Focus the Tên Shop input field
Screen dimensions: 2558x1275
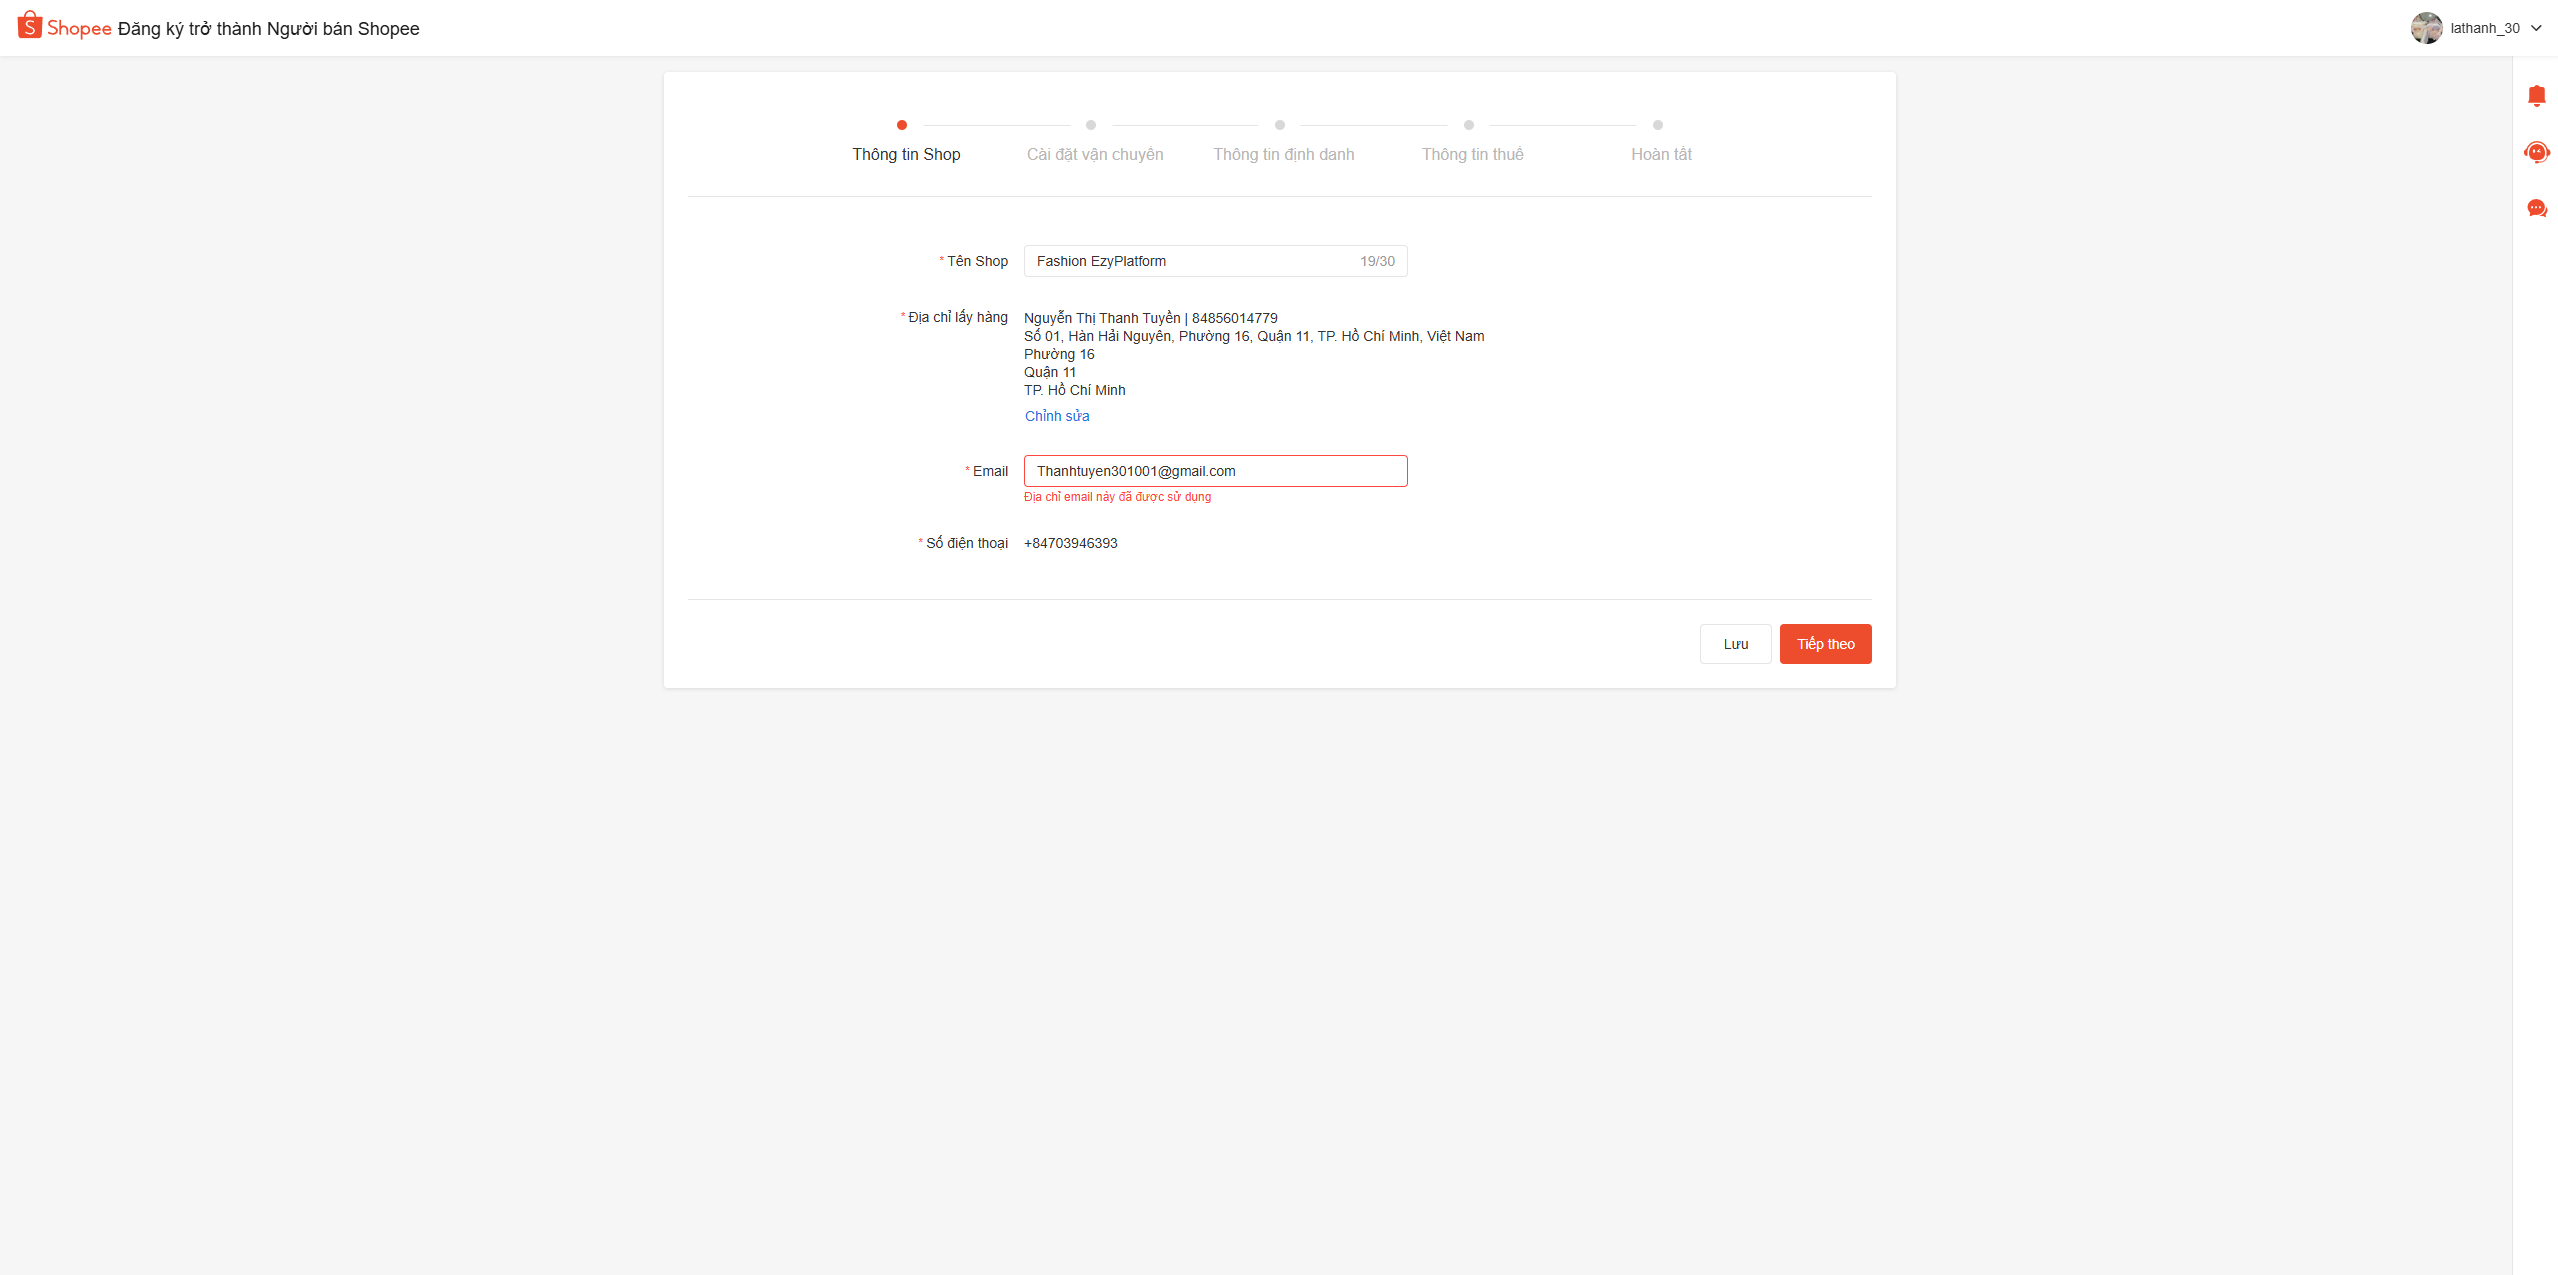coord(1190,261)
